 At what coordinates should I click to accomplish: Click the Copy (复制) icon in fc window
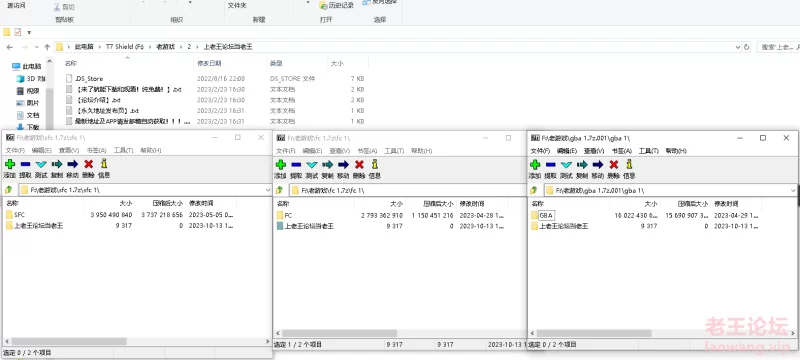[328, 164]
